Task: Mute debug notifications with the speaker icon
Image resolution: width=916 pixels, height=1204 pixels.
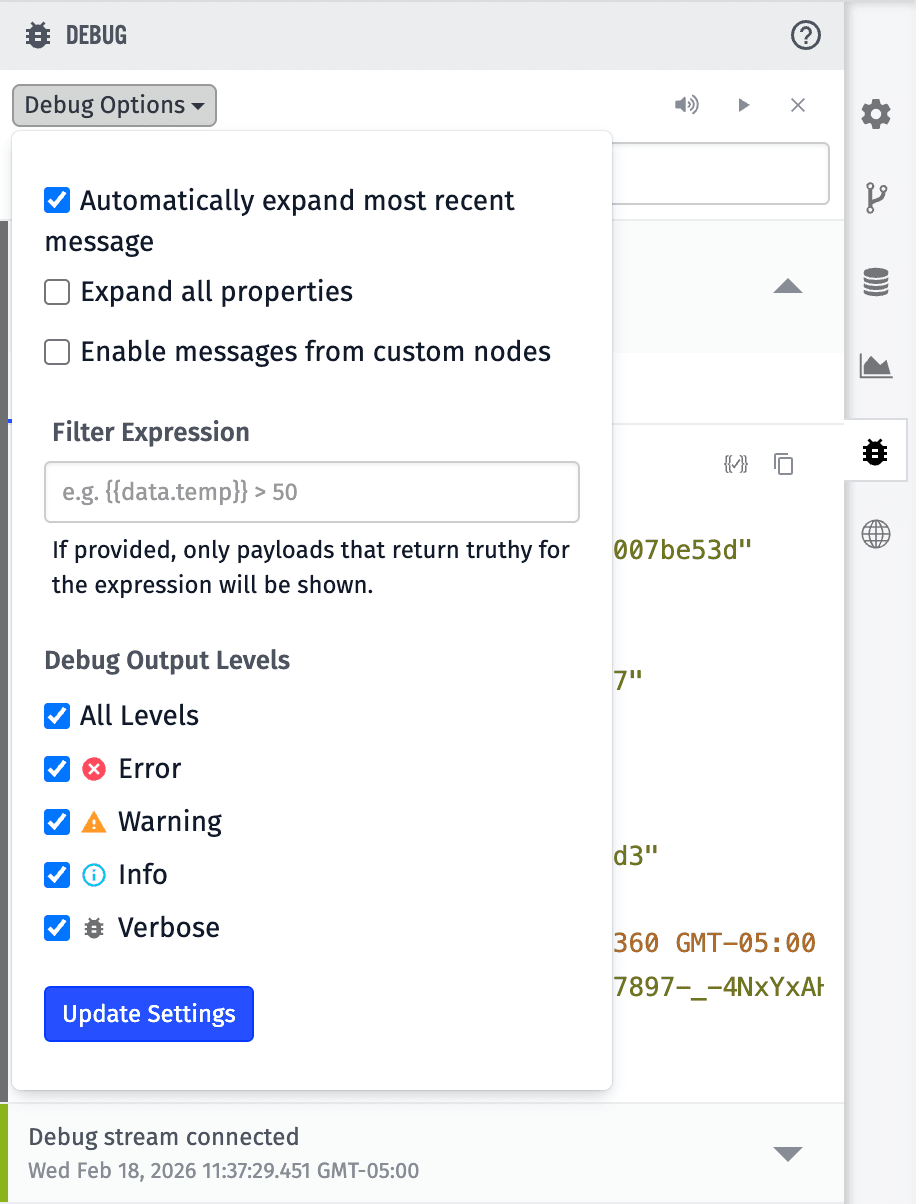Action: coord(687,104)
